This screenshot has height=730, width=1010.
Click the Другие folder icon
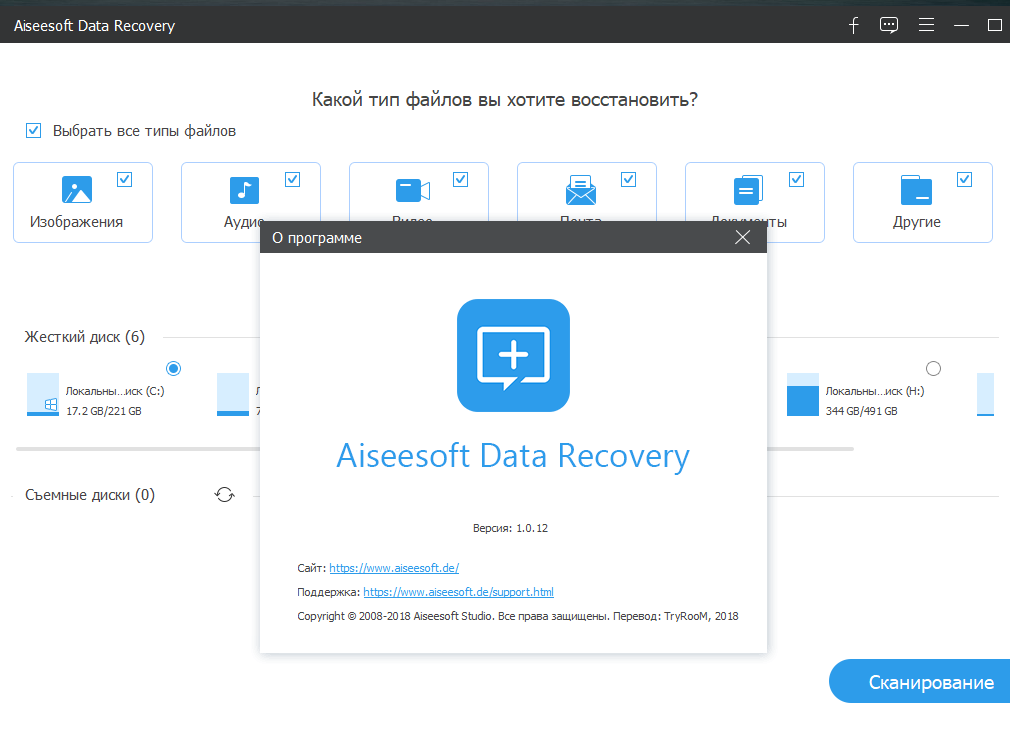click(916, 190)
